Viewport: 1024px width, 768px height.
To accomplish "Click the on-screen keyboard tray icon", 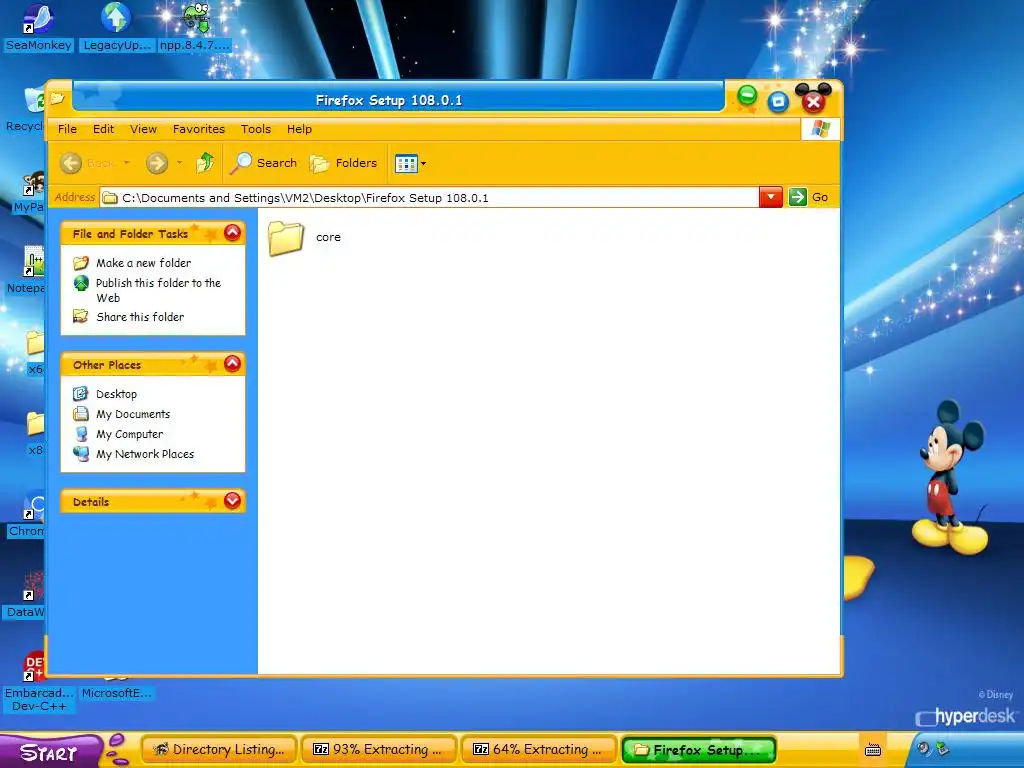I will [x=873, y=750].
